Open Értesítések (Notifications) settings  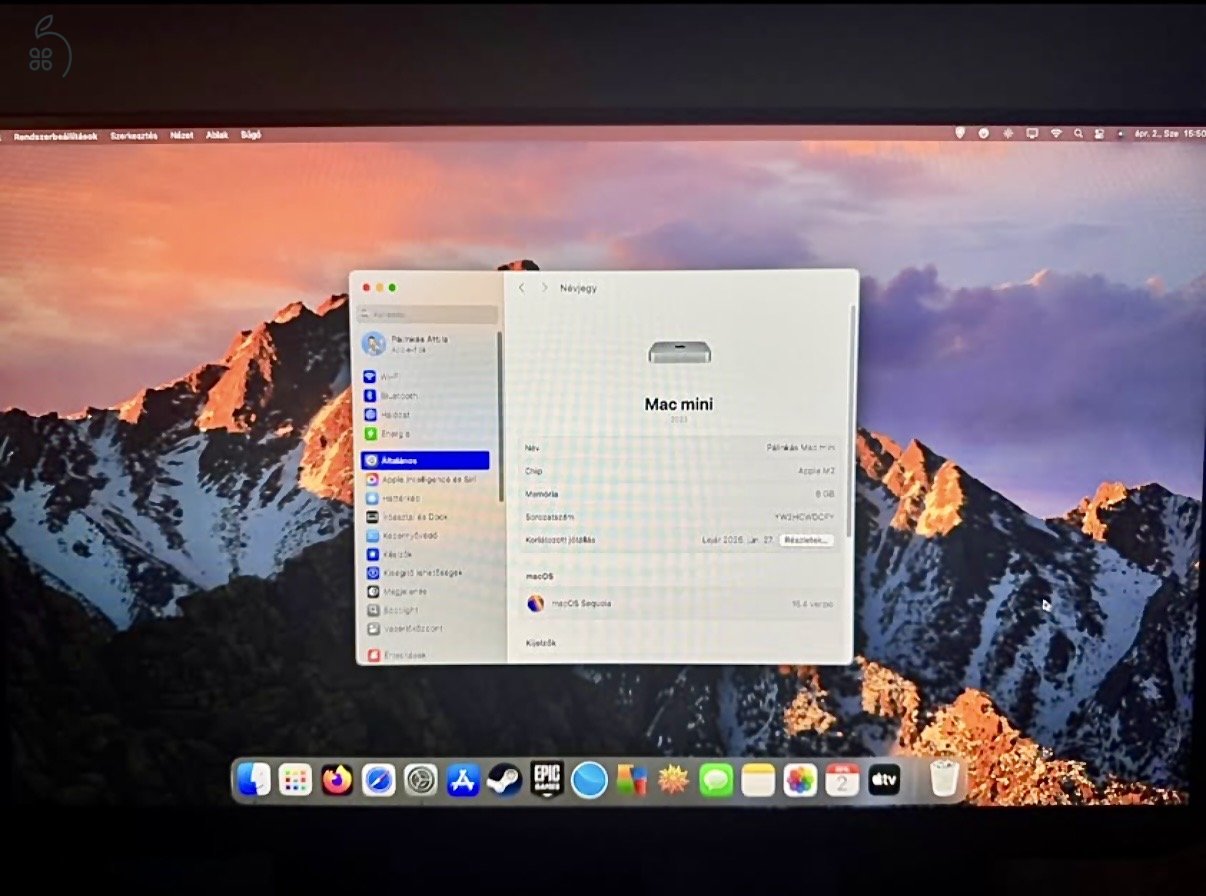[x=426, y=655]
